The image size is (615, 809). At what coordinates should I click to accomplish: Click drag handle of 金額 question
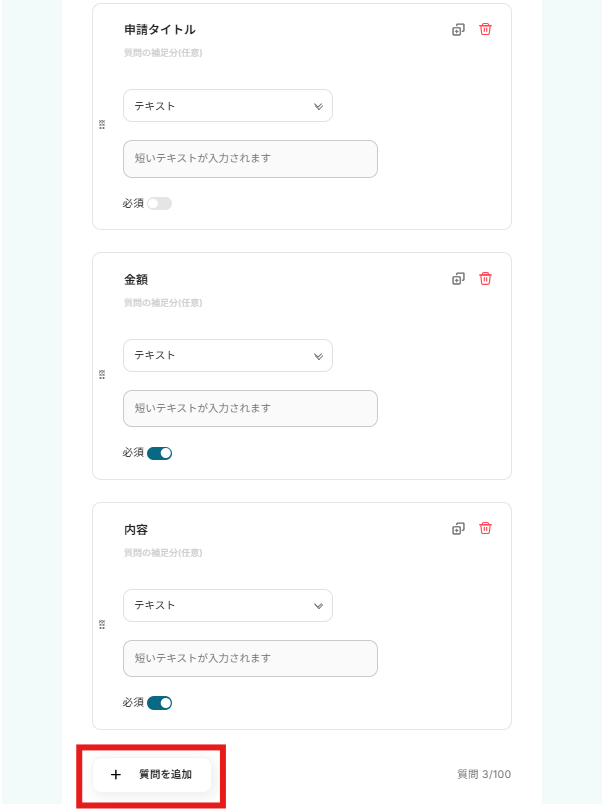[102, 375]
